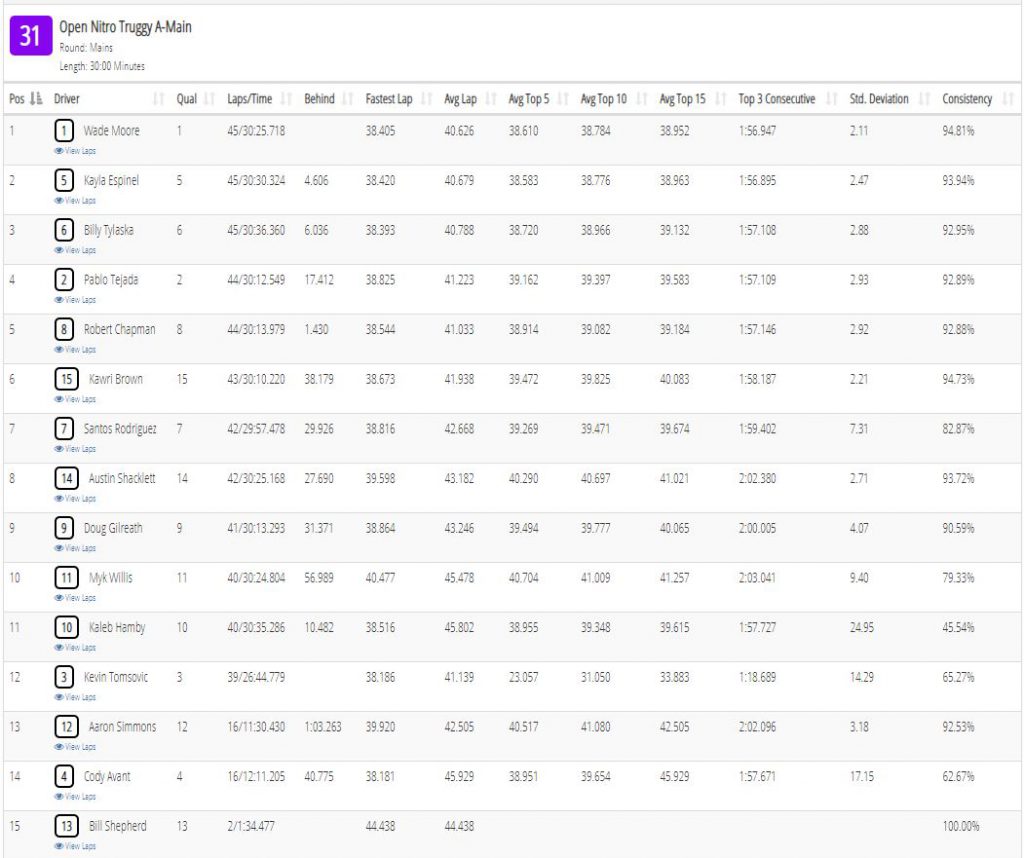Viewport: 1024px width, 858px height.
Task: Sort by Top 3 Consecutive column
Action: [776, 99]
